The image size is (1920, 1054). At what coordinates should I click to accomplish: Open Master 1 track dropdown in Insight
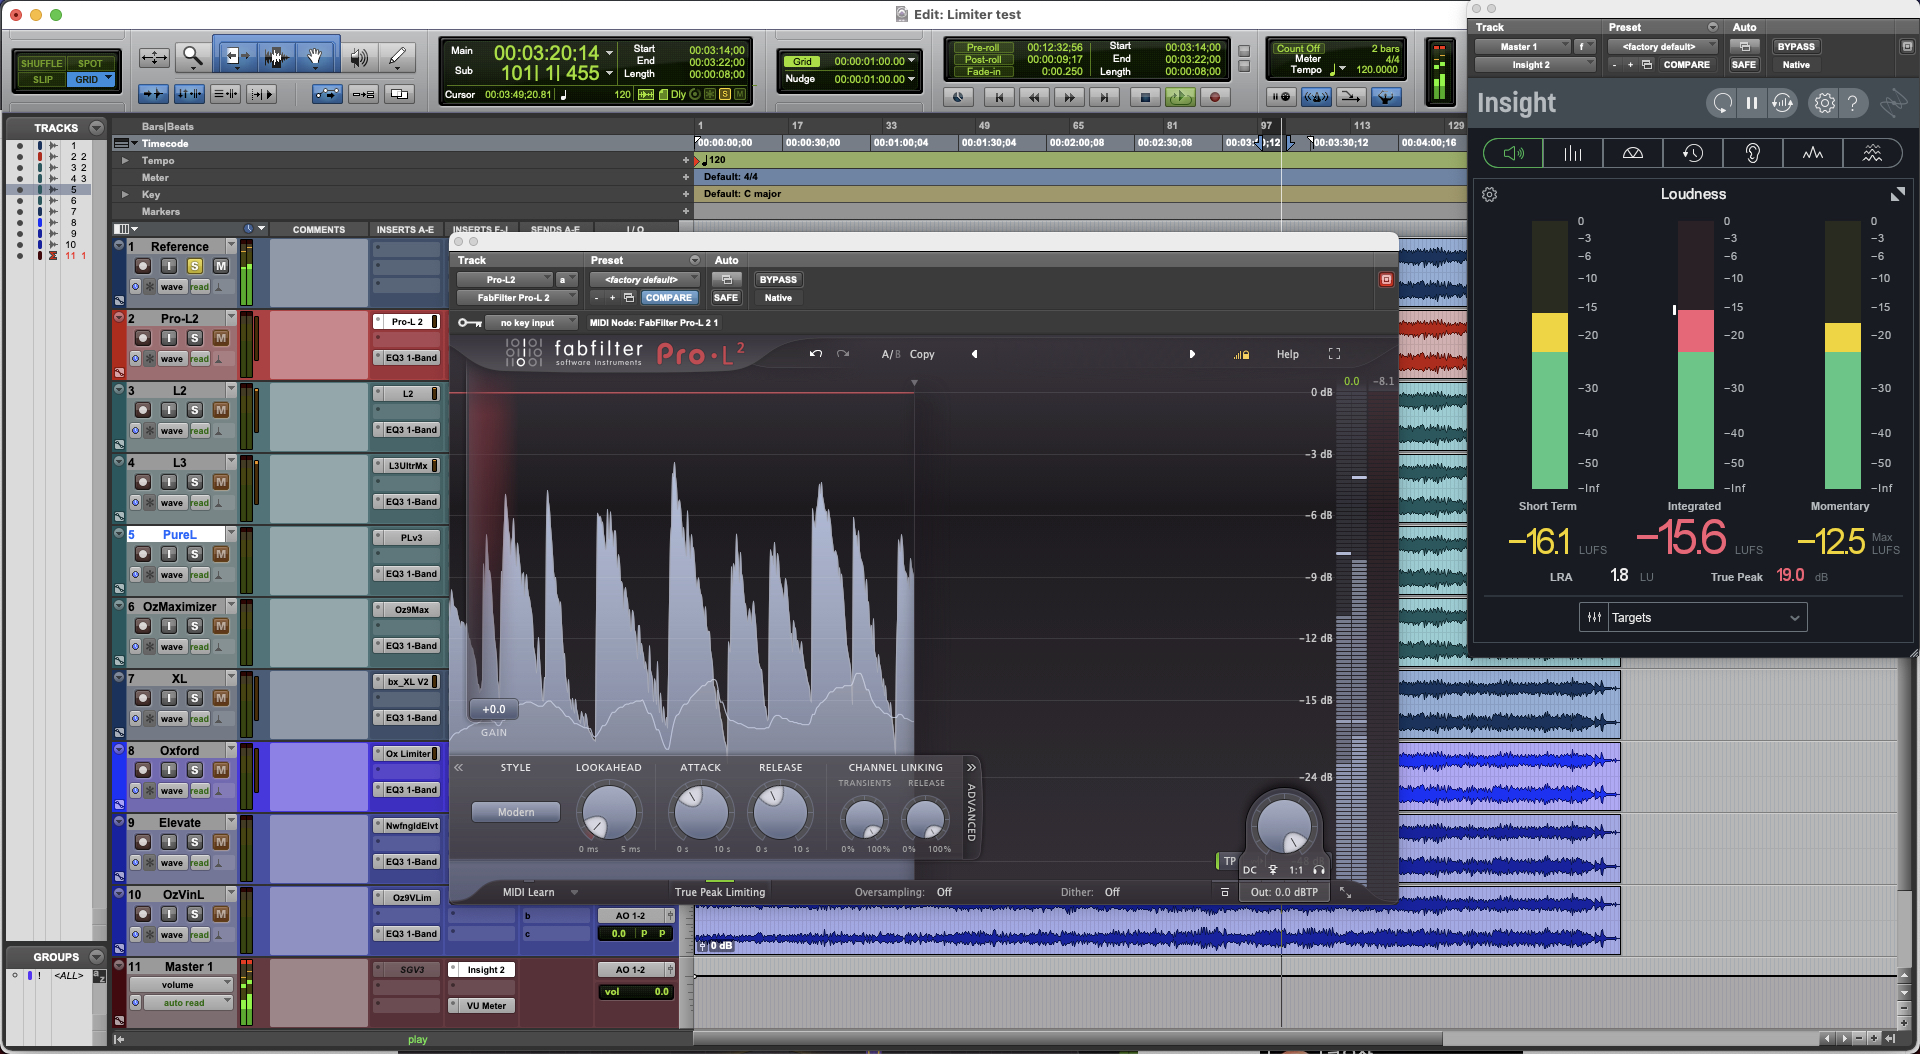coord(1522,47)
